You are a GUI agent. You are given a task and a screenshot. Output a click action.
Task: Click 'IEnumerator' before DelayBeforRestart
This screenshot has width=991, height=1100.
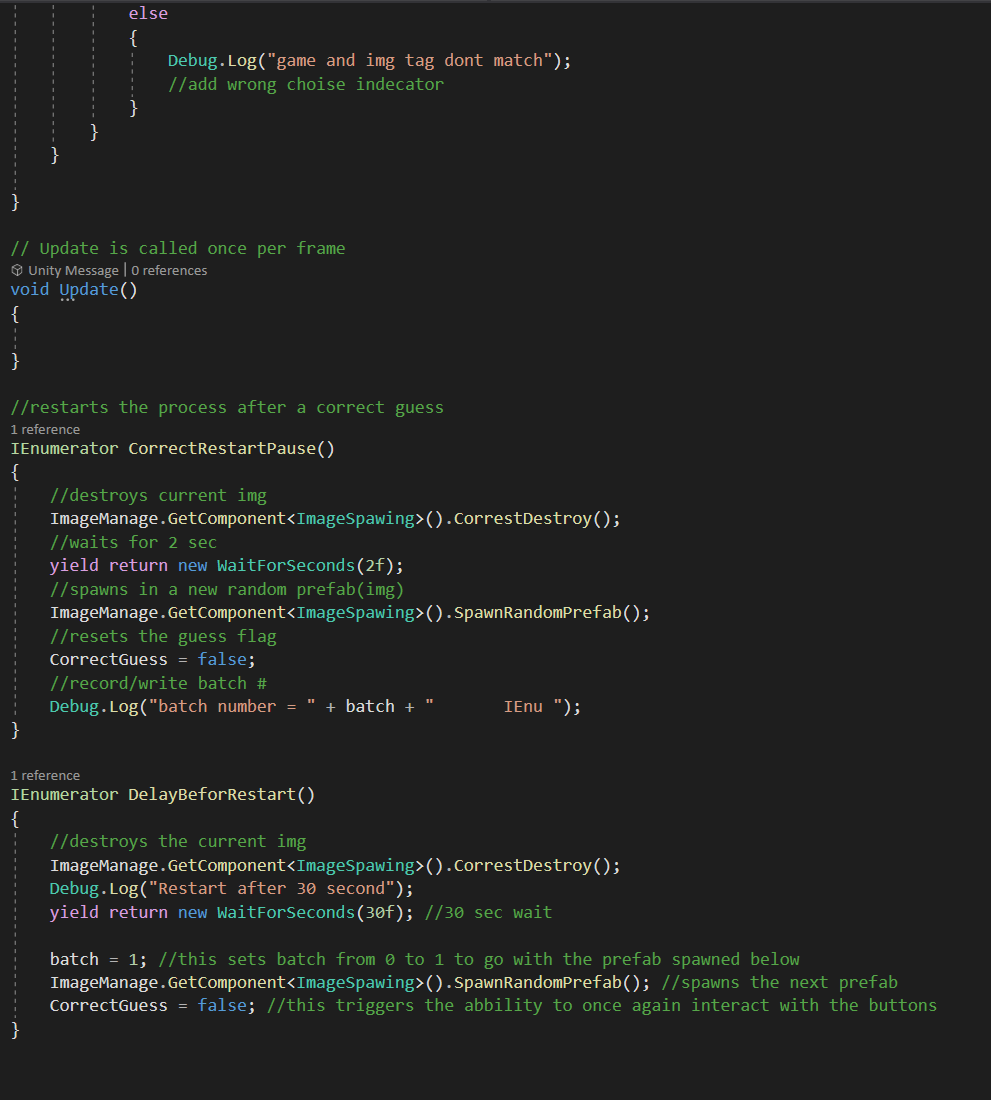[65, 794]
